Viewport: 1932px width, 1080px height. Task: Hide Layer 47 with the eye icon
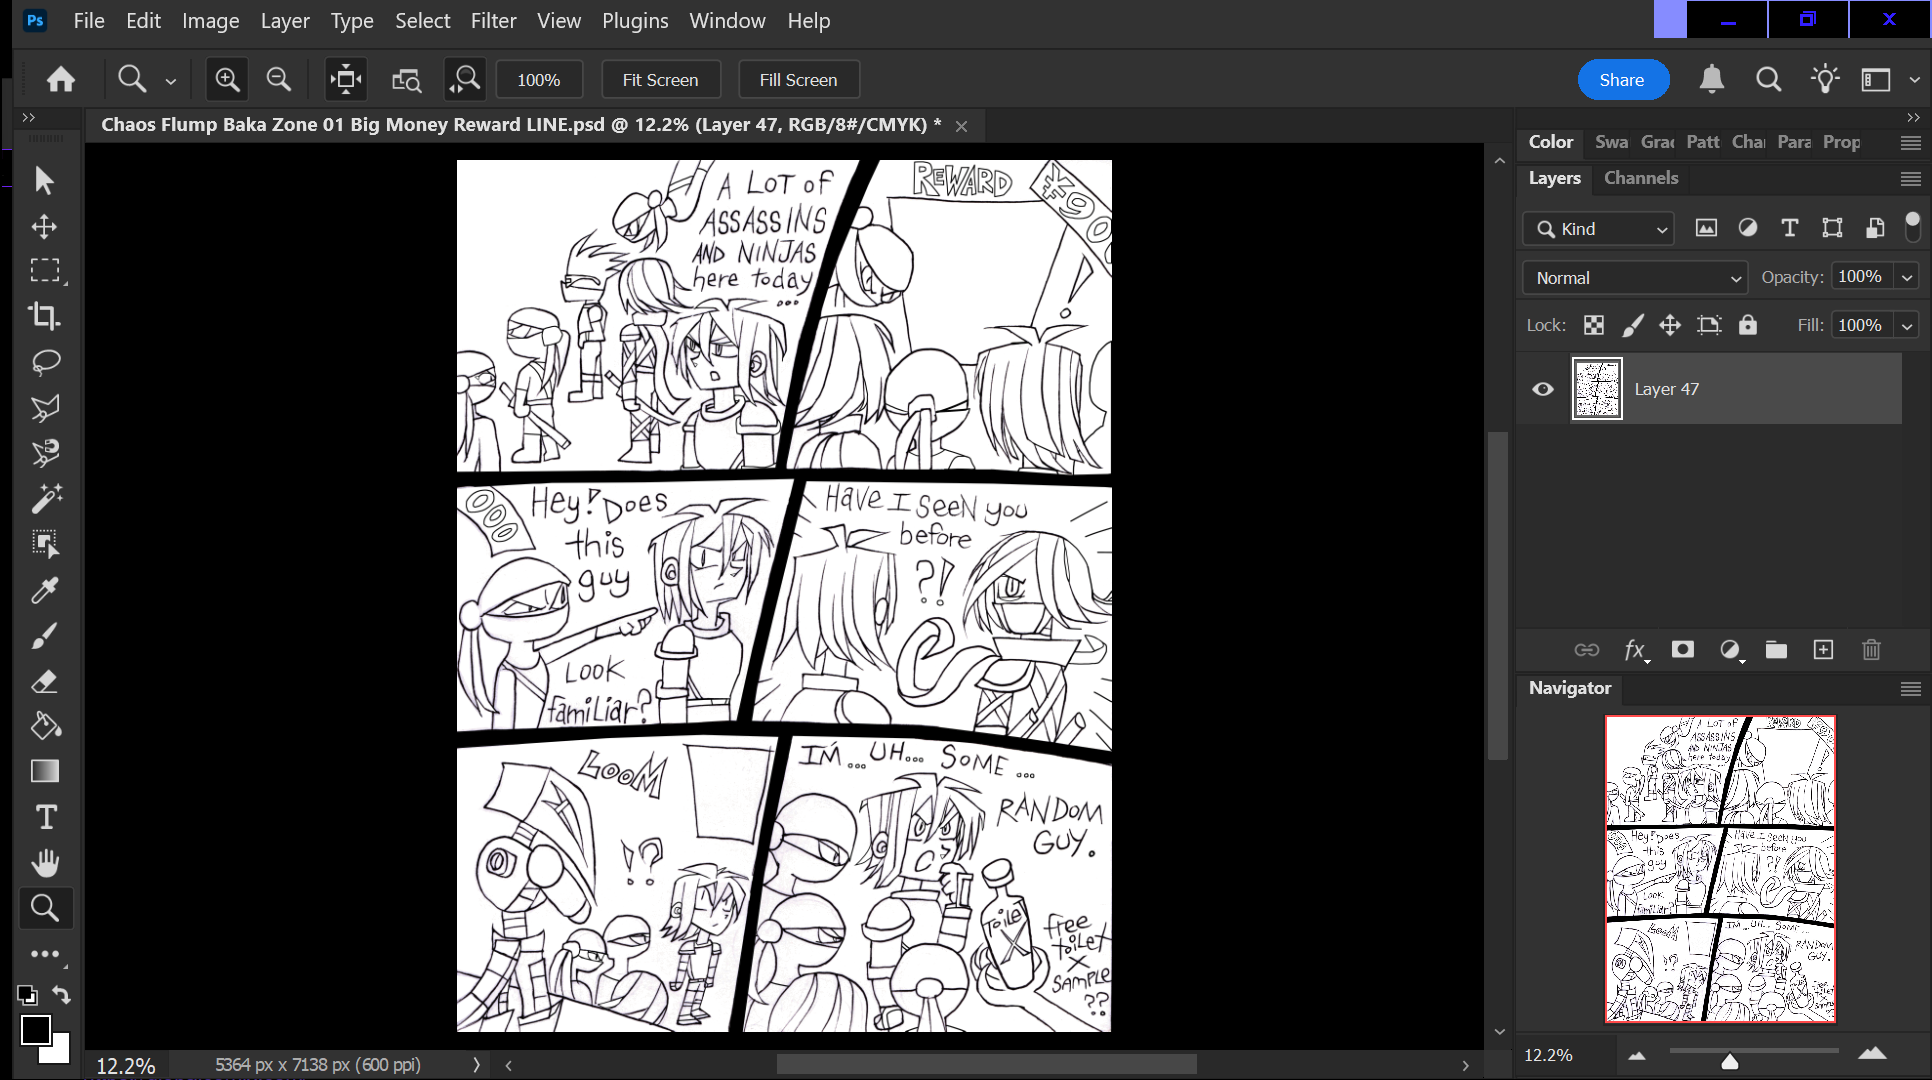tap(1543, 389)
